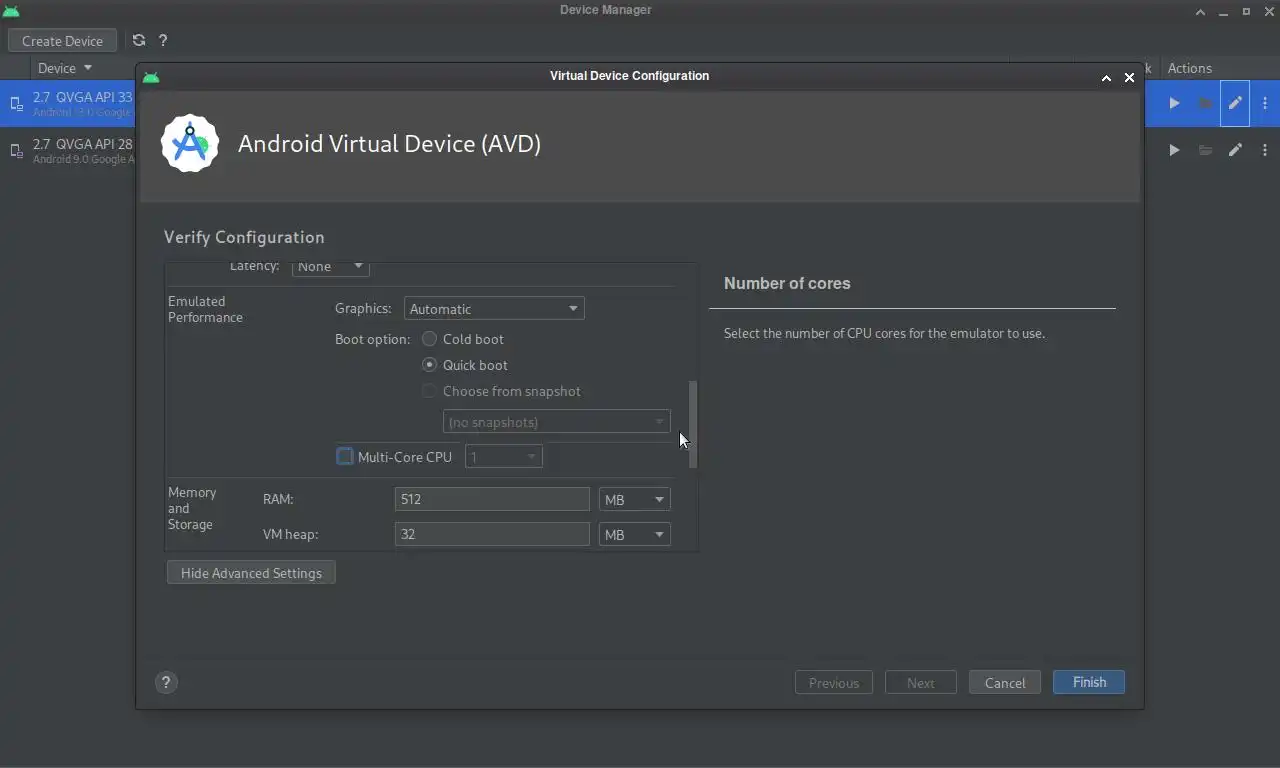Click Create Device button
This screenshot has height=768, width=1280.
click(62, 41)
